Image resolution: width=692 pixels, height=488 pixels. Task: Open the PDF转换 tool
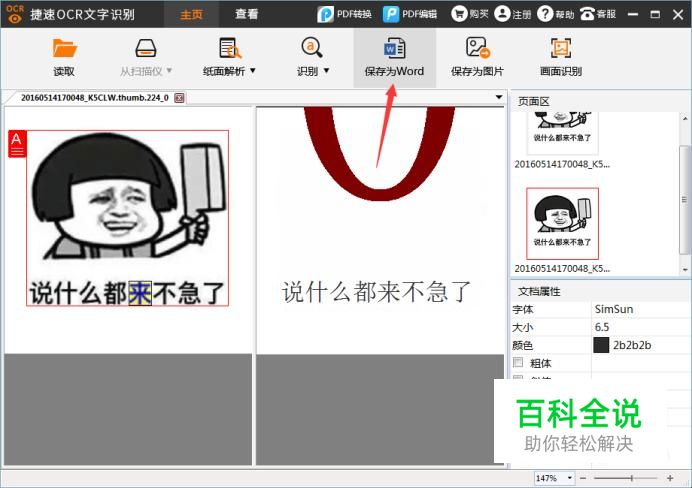344,14
